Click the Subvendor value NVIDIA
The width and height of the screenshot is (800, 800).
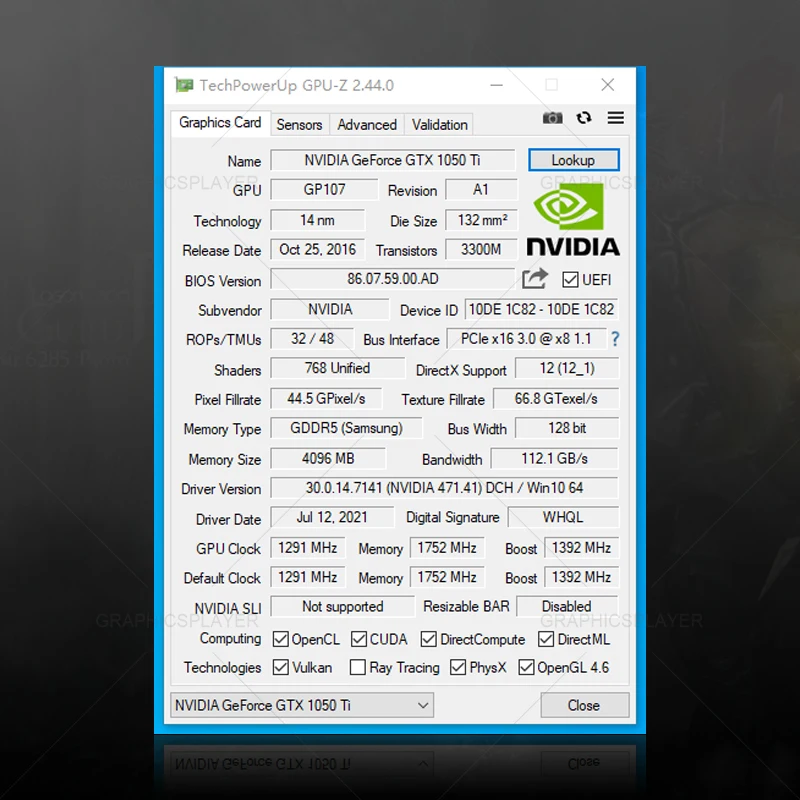click(330, 309)
